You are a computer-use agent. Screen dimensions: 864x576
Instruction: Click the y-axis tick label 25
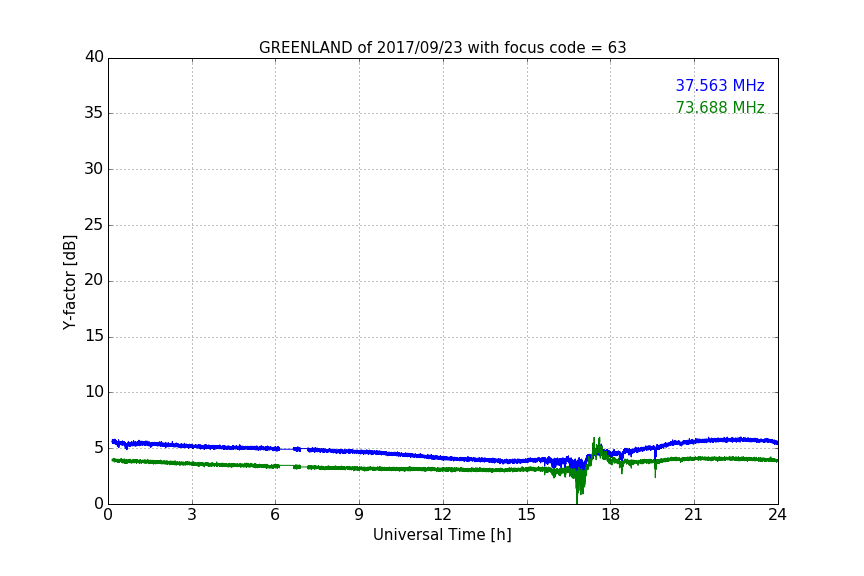pyautogui.click(x=94, y=225)
